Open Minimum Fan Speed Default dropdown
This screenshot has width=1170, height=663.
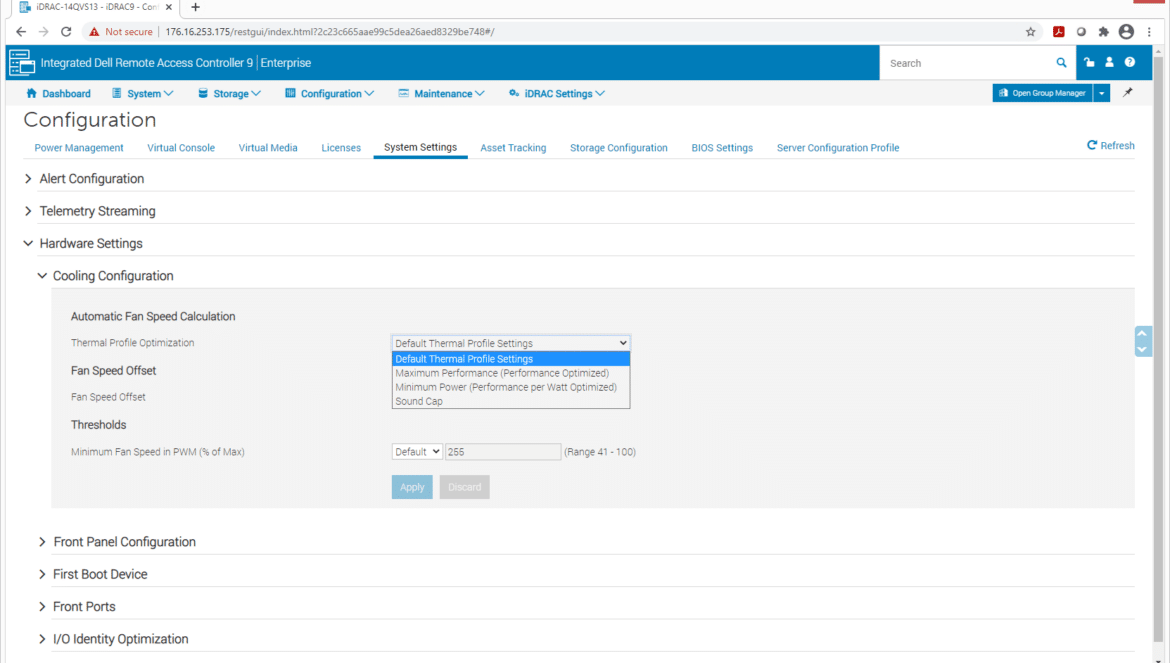tap(416, 452)
